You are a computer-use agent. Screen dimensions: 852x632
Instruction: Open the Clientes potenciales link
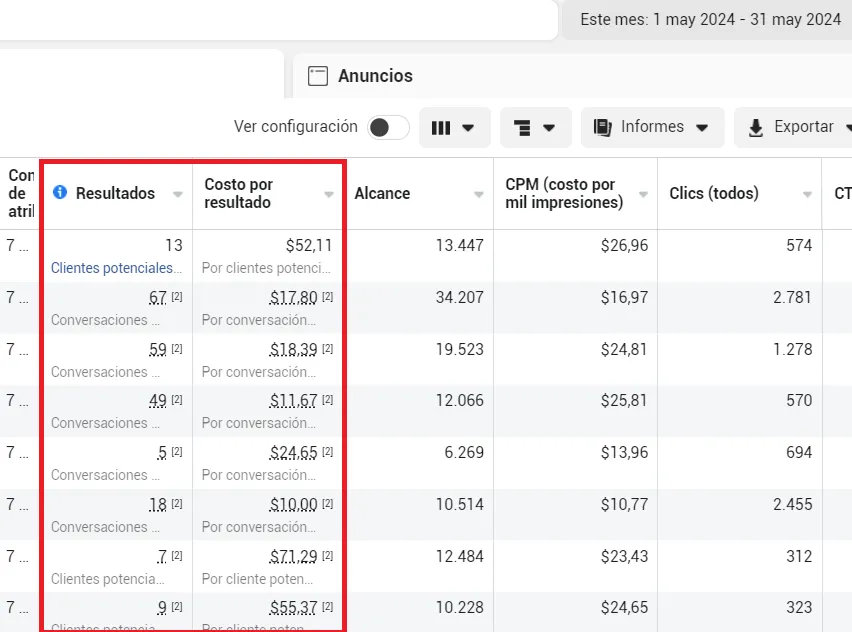pyautogui.click(x=116, y=268)
